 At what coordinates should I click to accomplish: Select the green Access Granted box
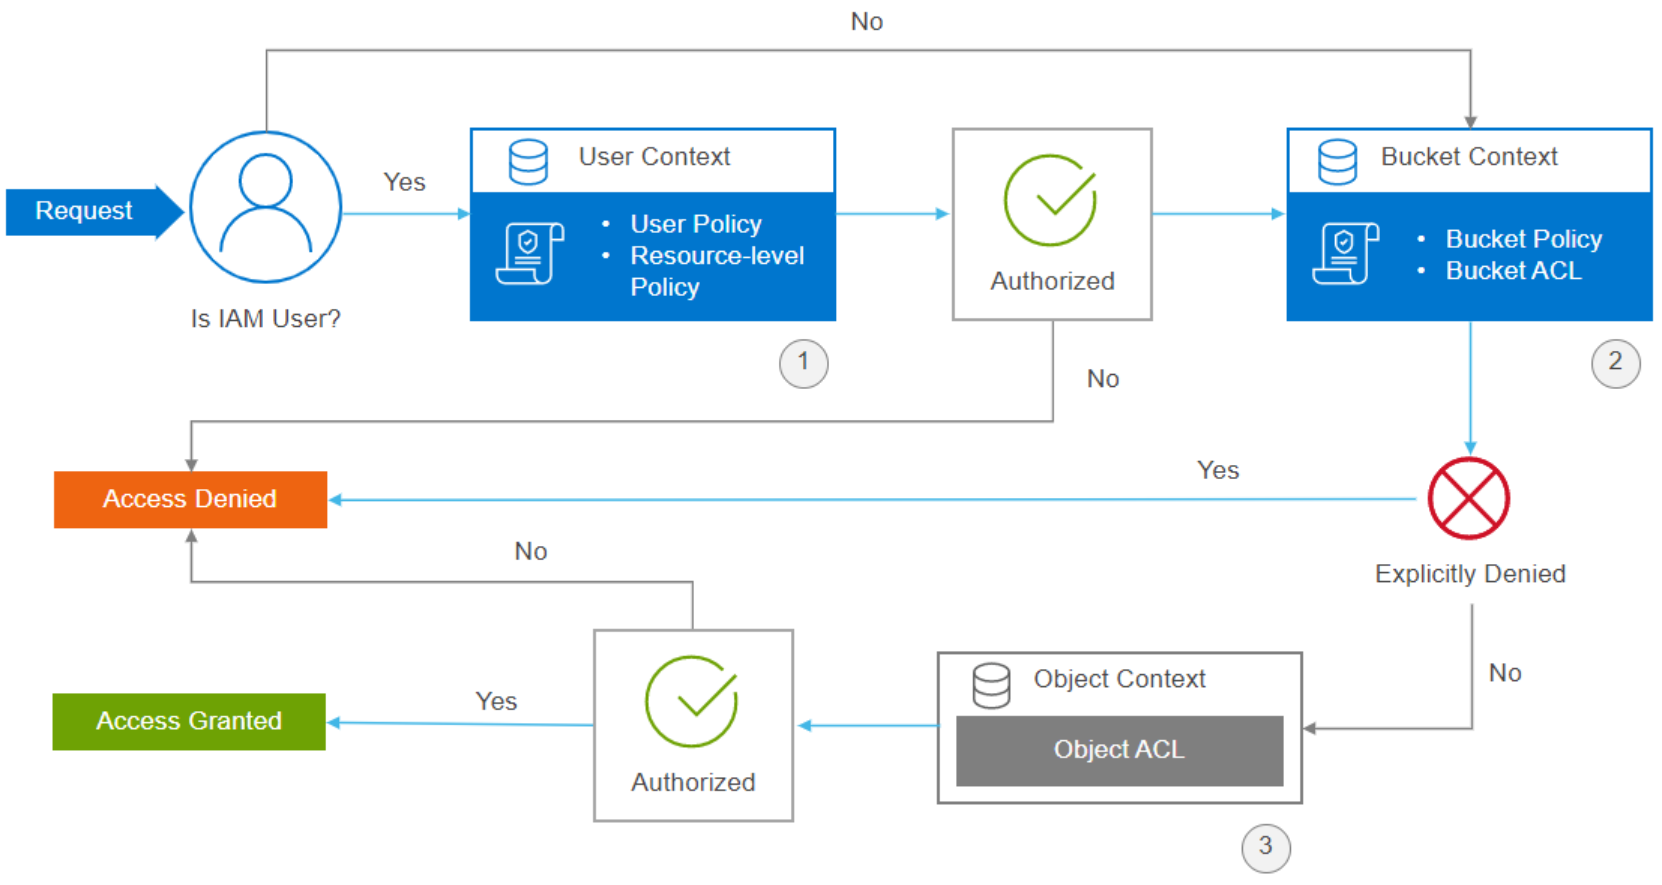(189, 721)
